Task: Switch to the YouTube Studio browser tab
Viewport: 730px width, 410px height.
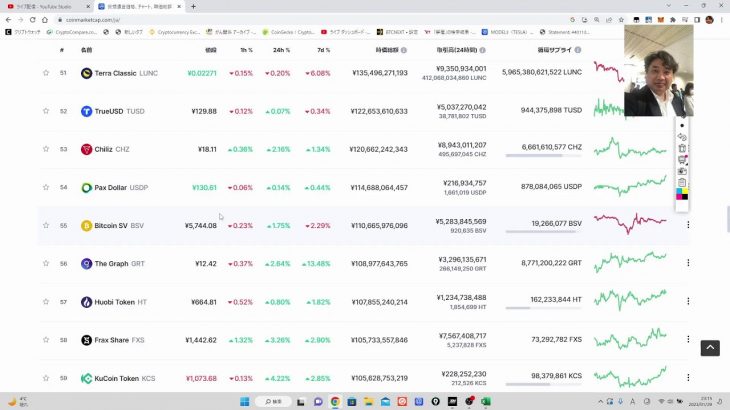Action: coord(45,7)
